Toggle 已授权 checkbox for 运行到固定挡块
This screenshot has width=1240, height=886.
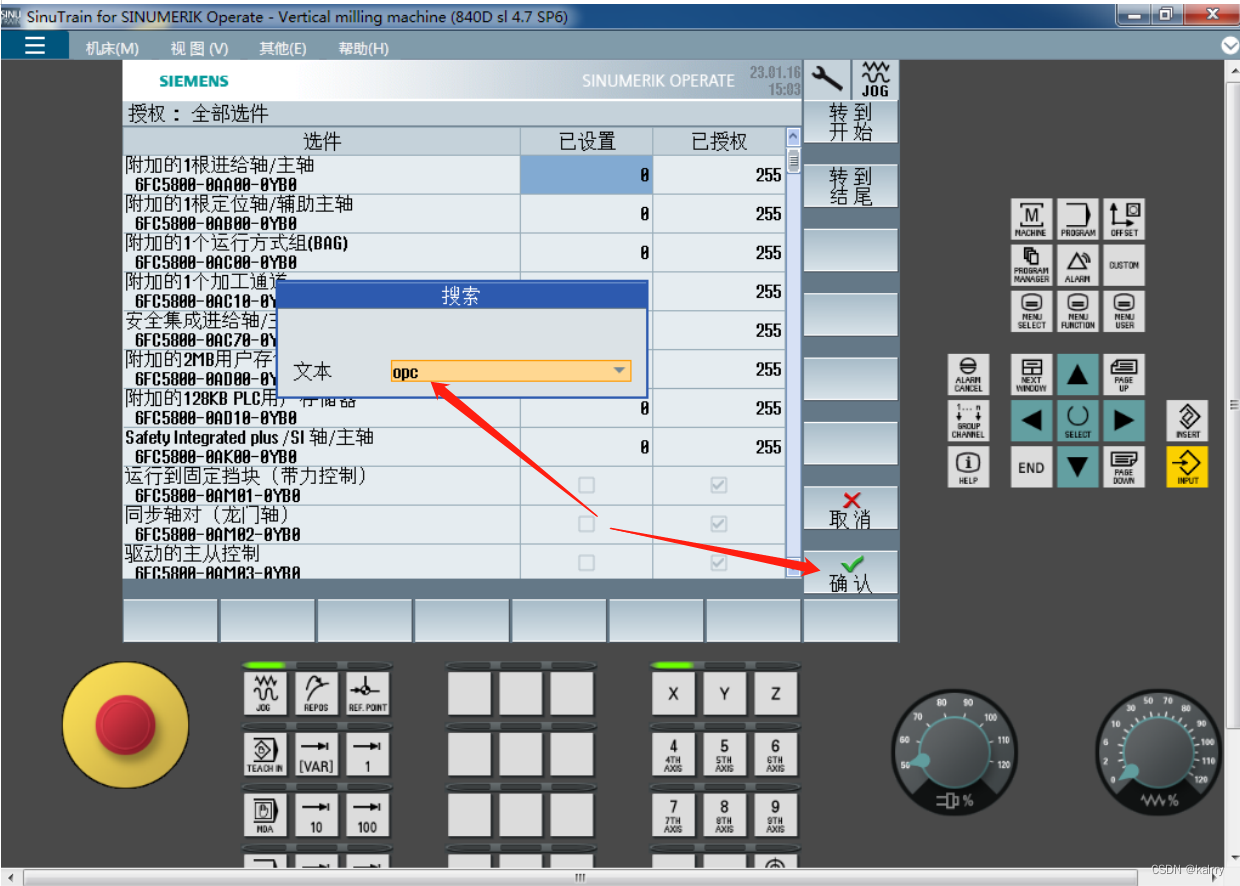[719, 485]
